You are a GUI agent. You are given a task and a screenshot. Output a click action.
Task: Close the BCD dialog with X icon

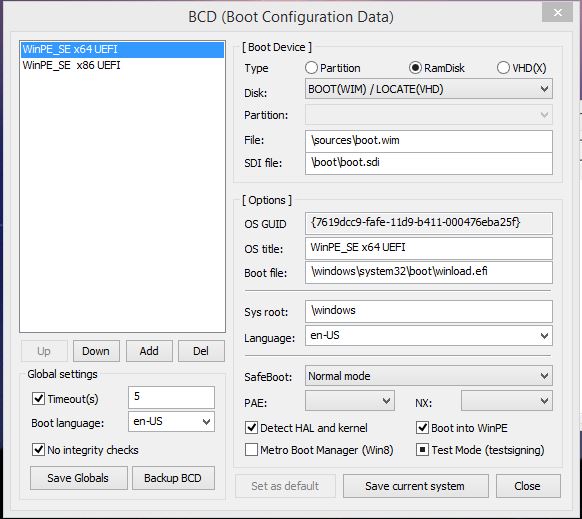pyautogui.click(x=558, y=13)
